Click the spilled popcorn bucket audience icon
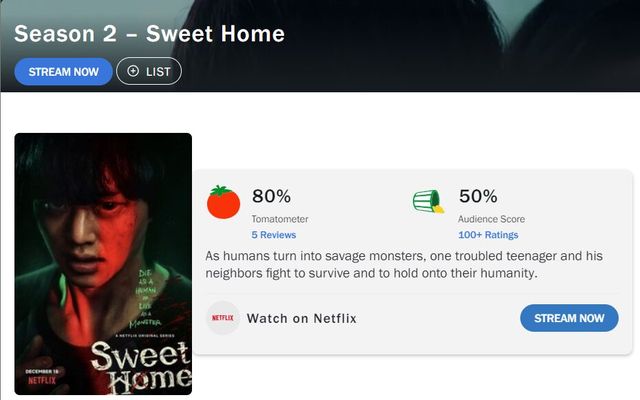This screenshot has width=640, height=400. click(428, 201)
